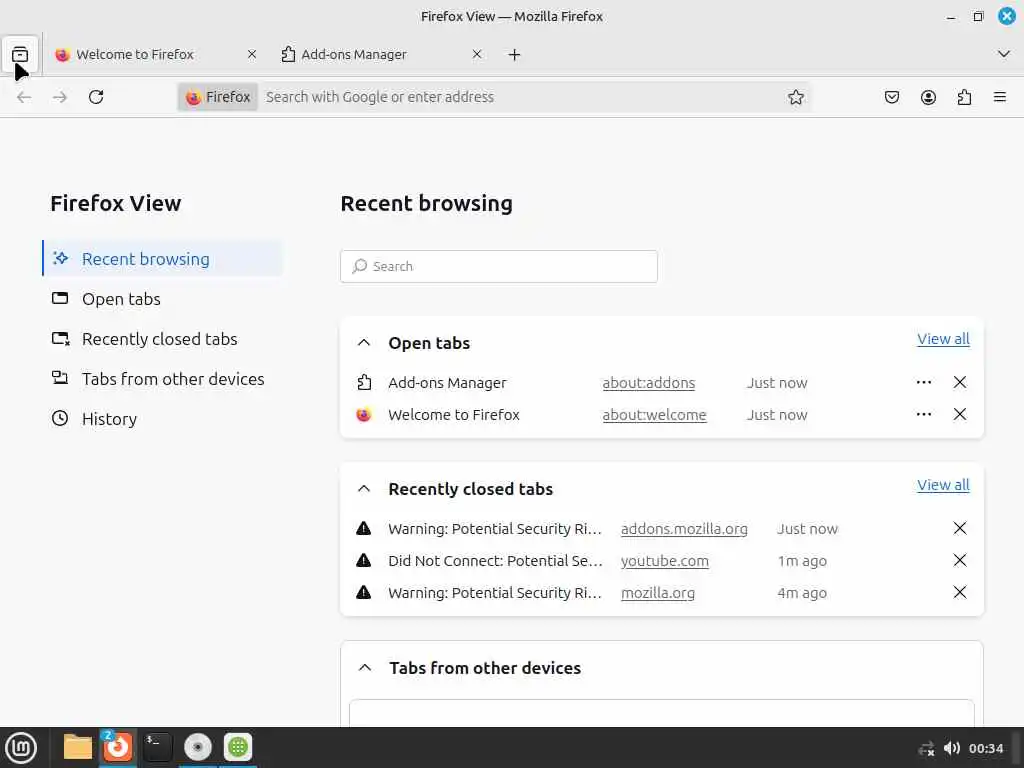Open a new tab with plus button
Image resolution: width=1024 pixels, height=768 pixels.
point(515,55)
